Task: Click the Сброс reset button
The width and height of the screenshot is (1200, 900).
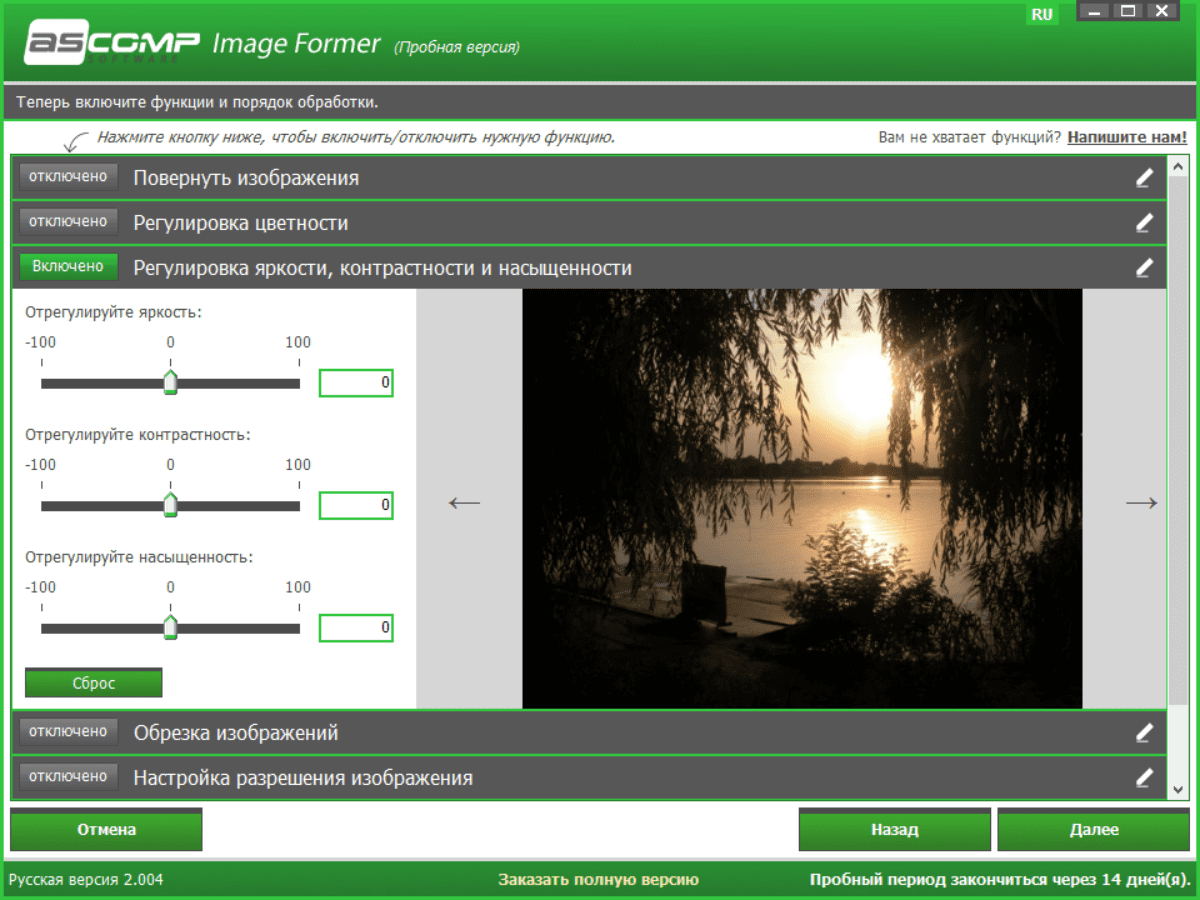Action: pyautogui.click(x=93, y=683)
